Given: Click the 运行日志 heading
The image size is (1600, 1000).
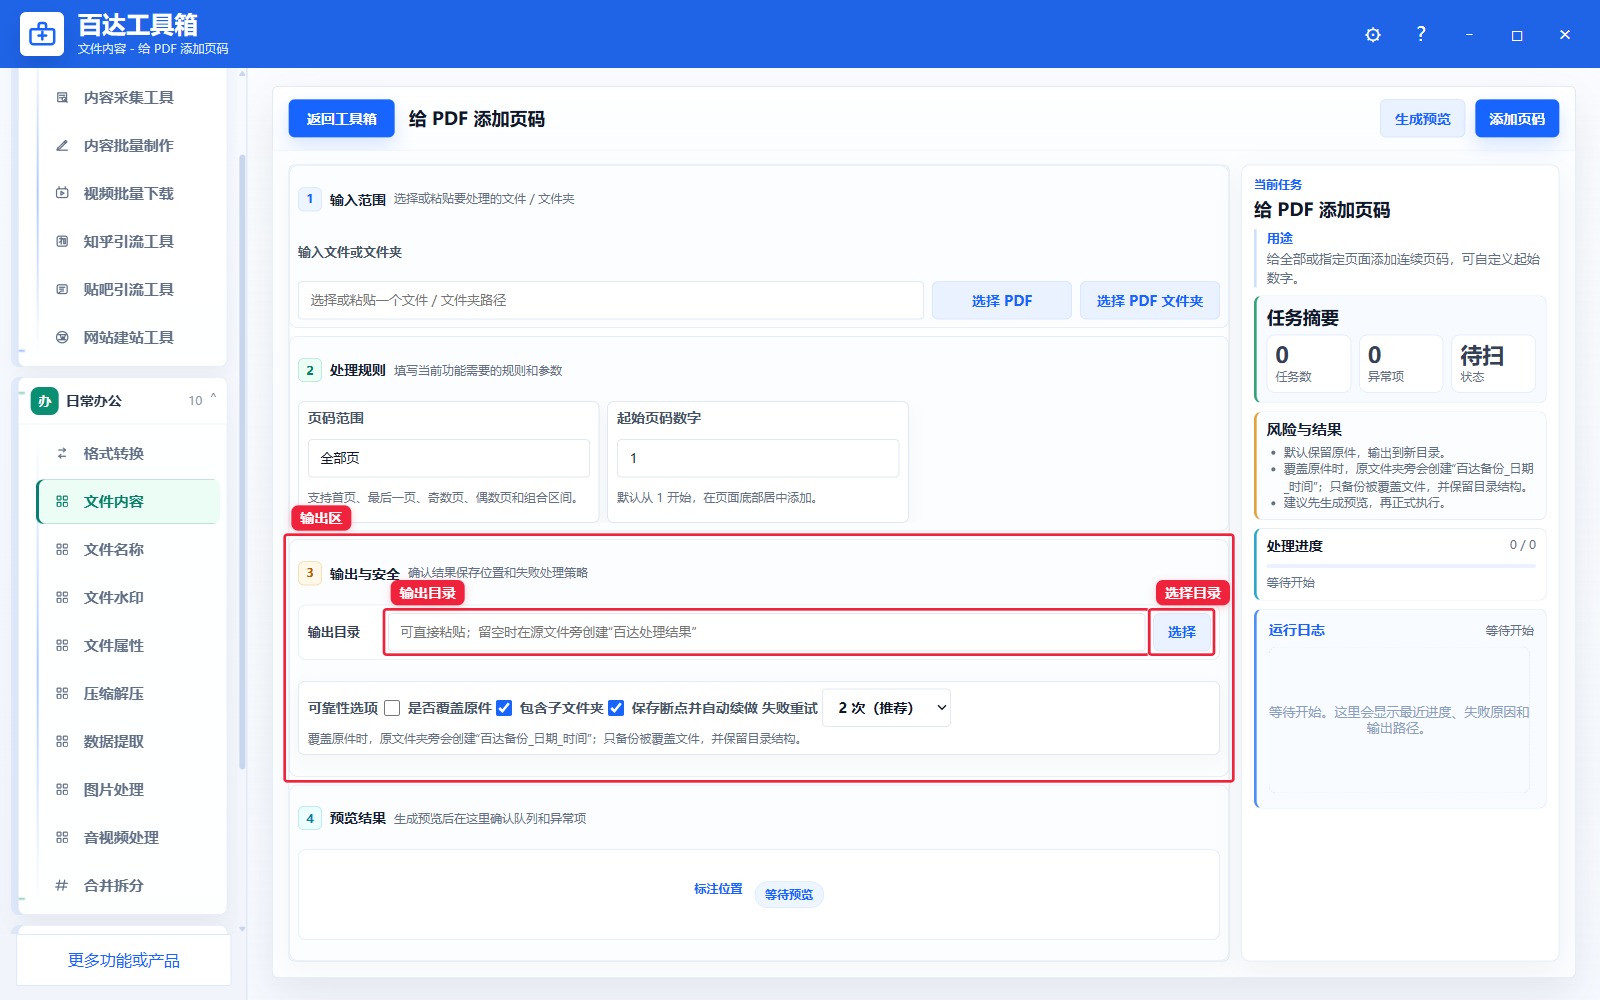Looking at the screenshot, I should [x=1296, y=630].
